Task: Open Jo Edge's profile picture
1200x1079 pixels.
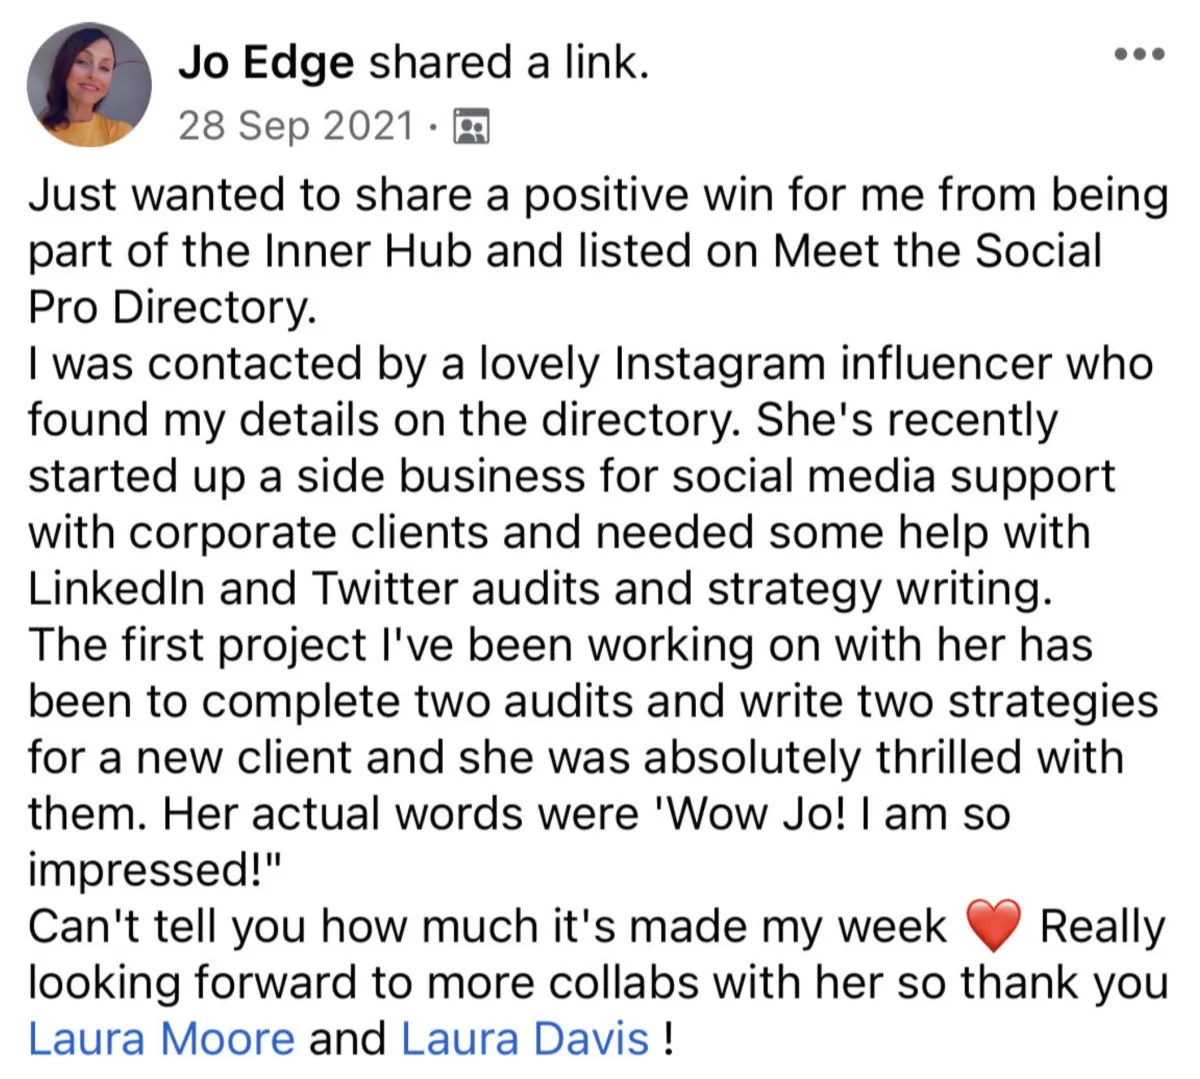Action: (89, 84)
